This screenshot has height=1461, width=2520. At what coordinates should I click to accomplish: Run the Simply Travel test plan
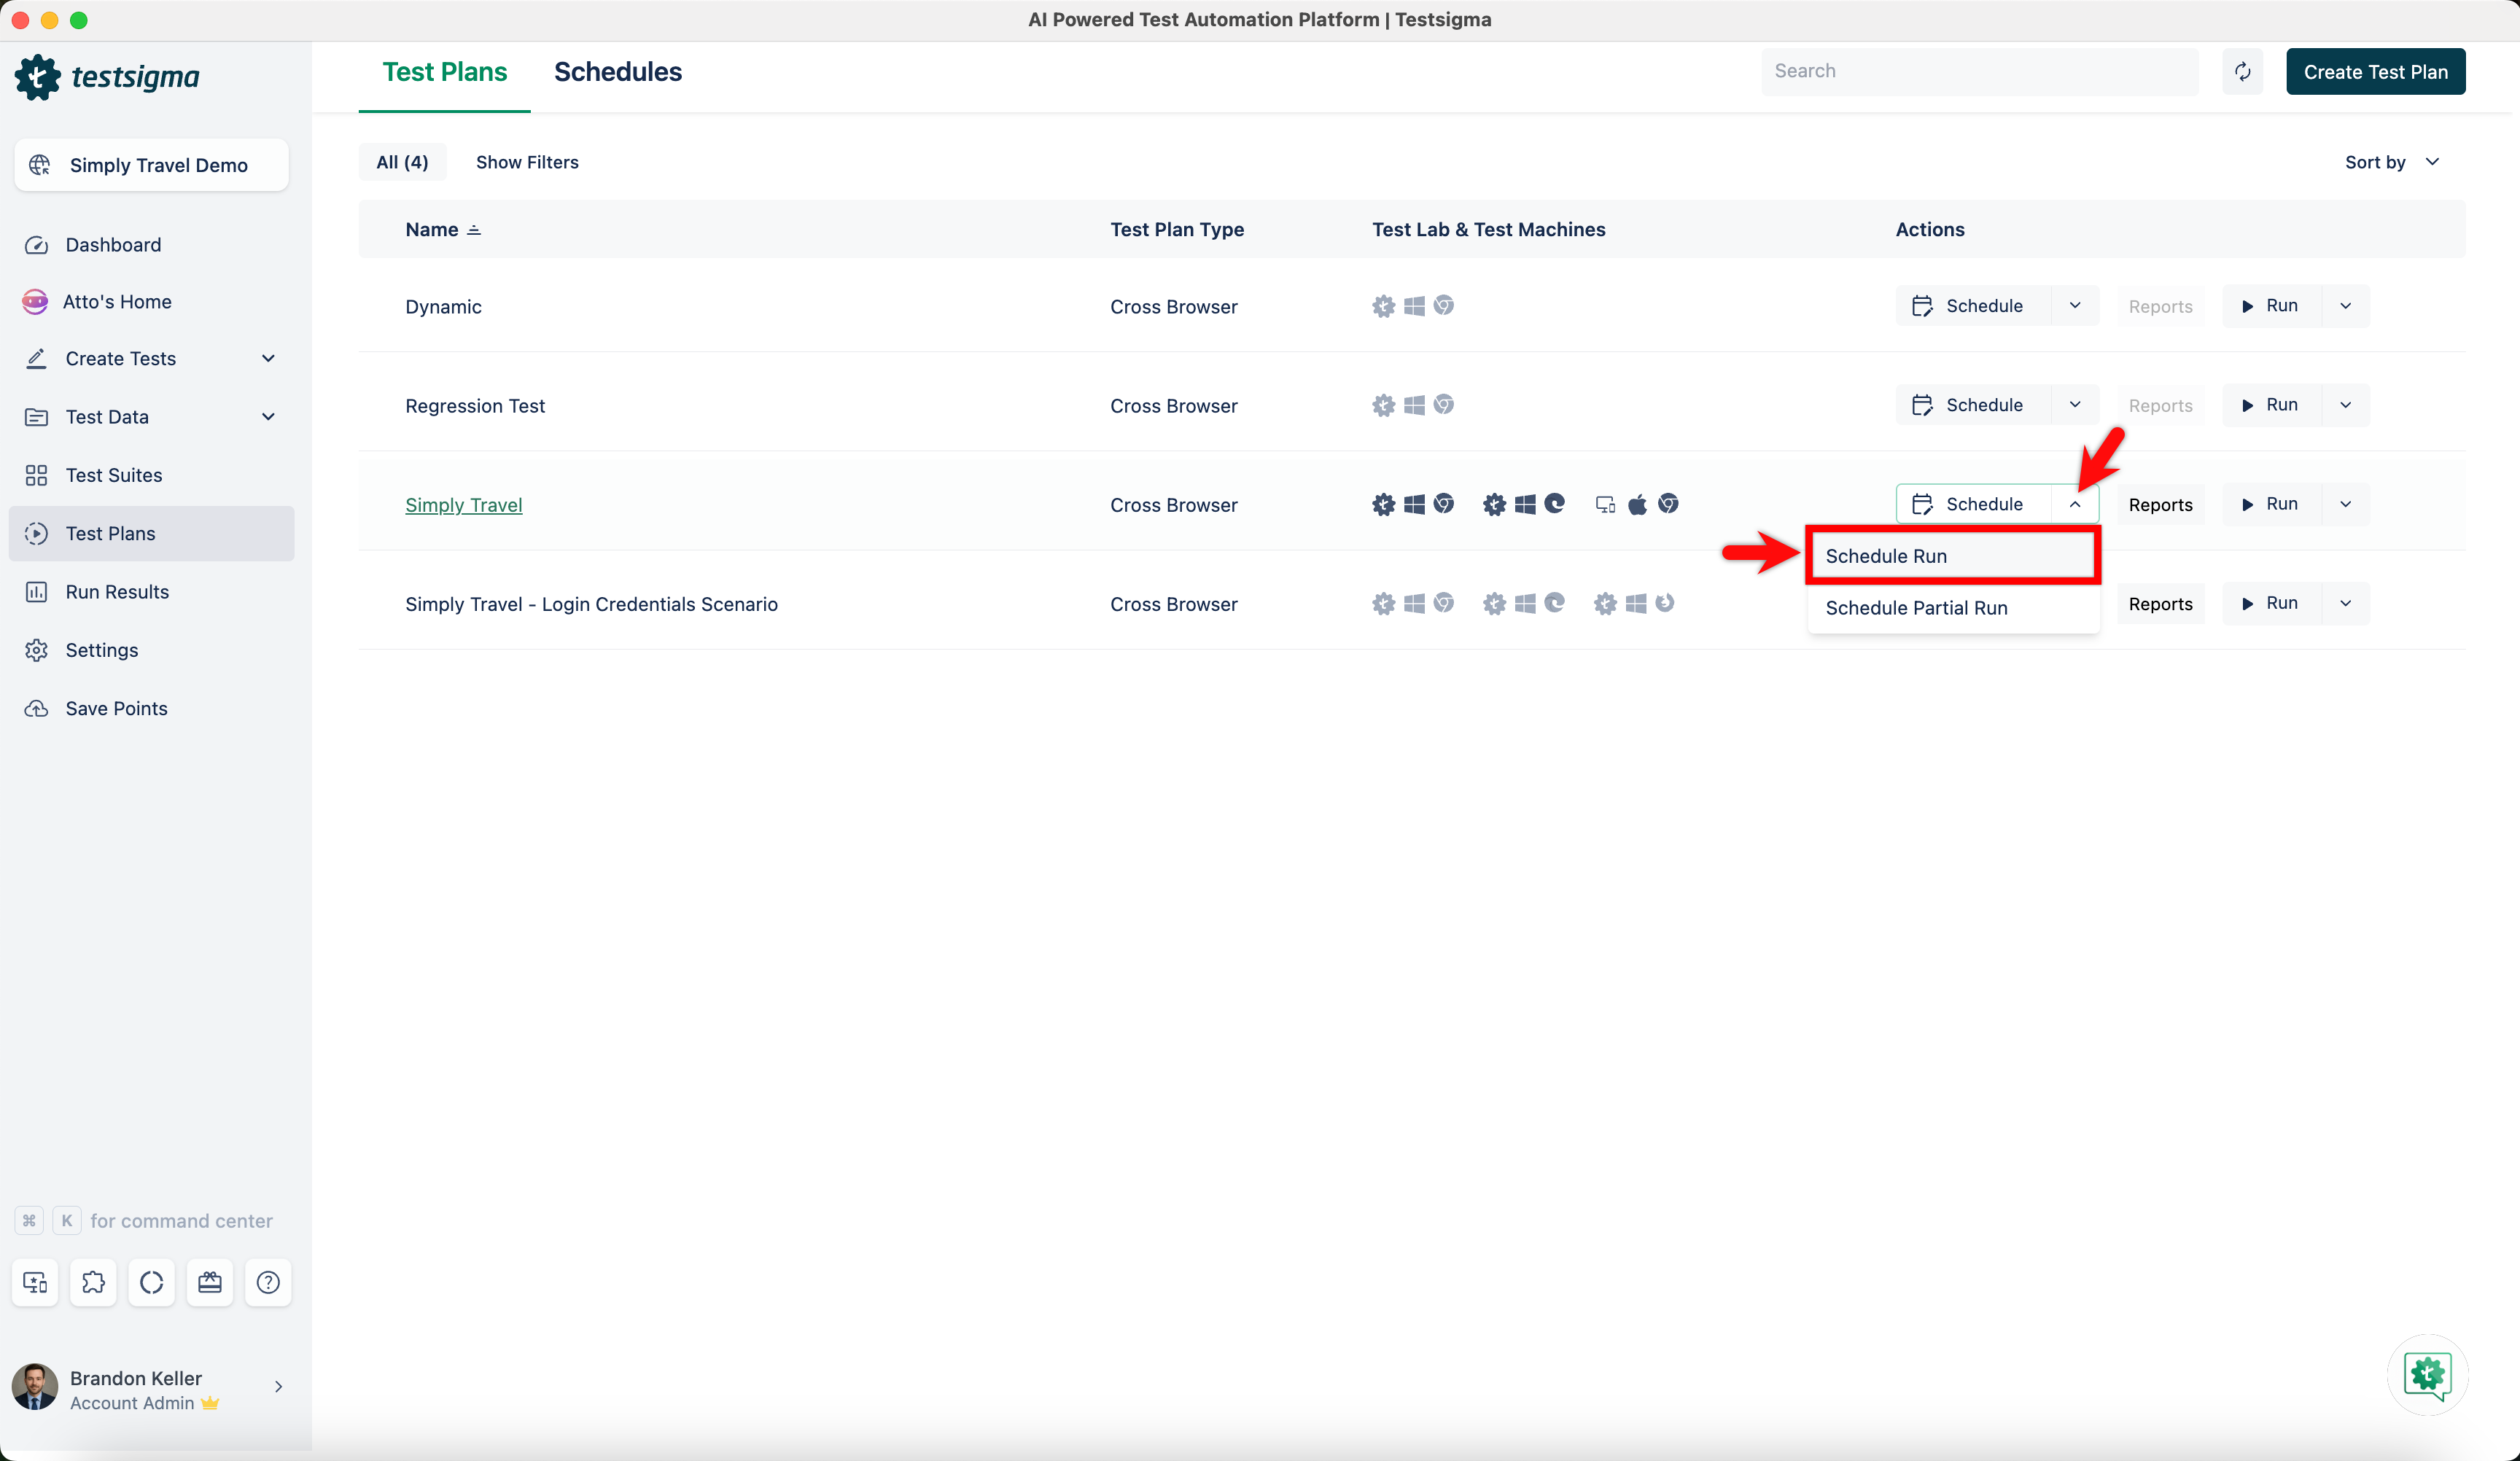[x=2271, y=504]
